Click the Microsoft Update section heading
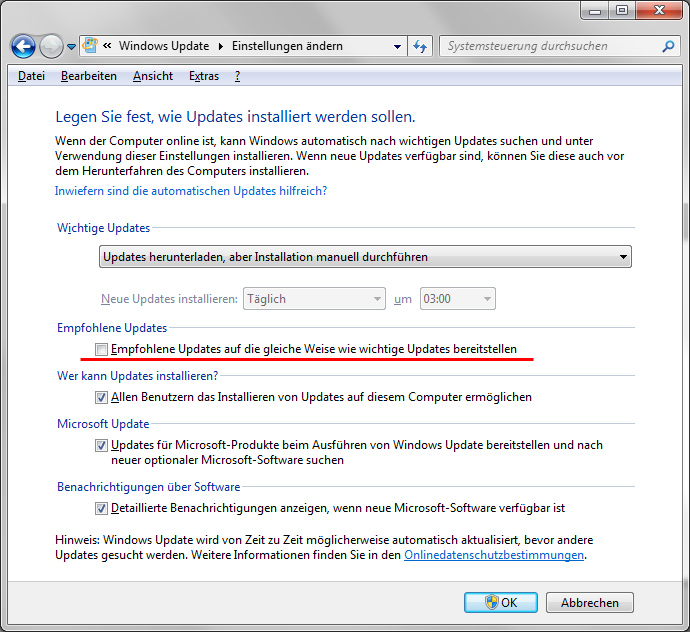690x632 pixels. point(103,424)
